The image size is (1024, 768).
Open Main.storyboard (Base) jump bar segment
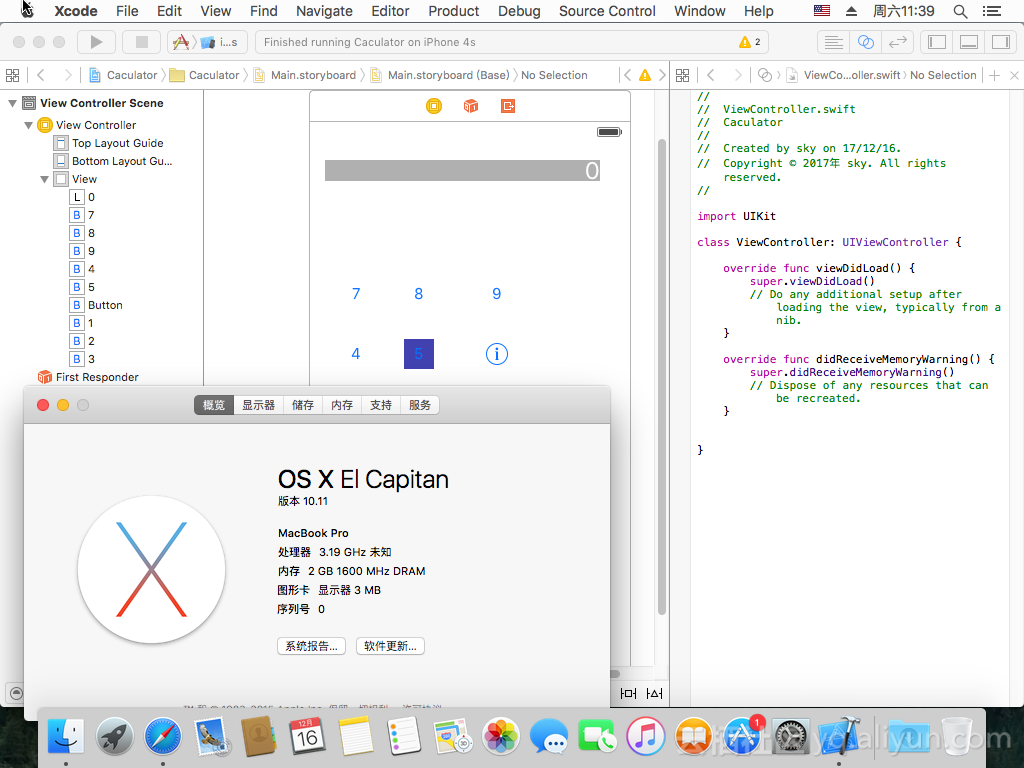coord(441,75)
